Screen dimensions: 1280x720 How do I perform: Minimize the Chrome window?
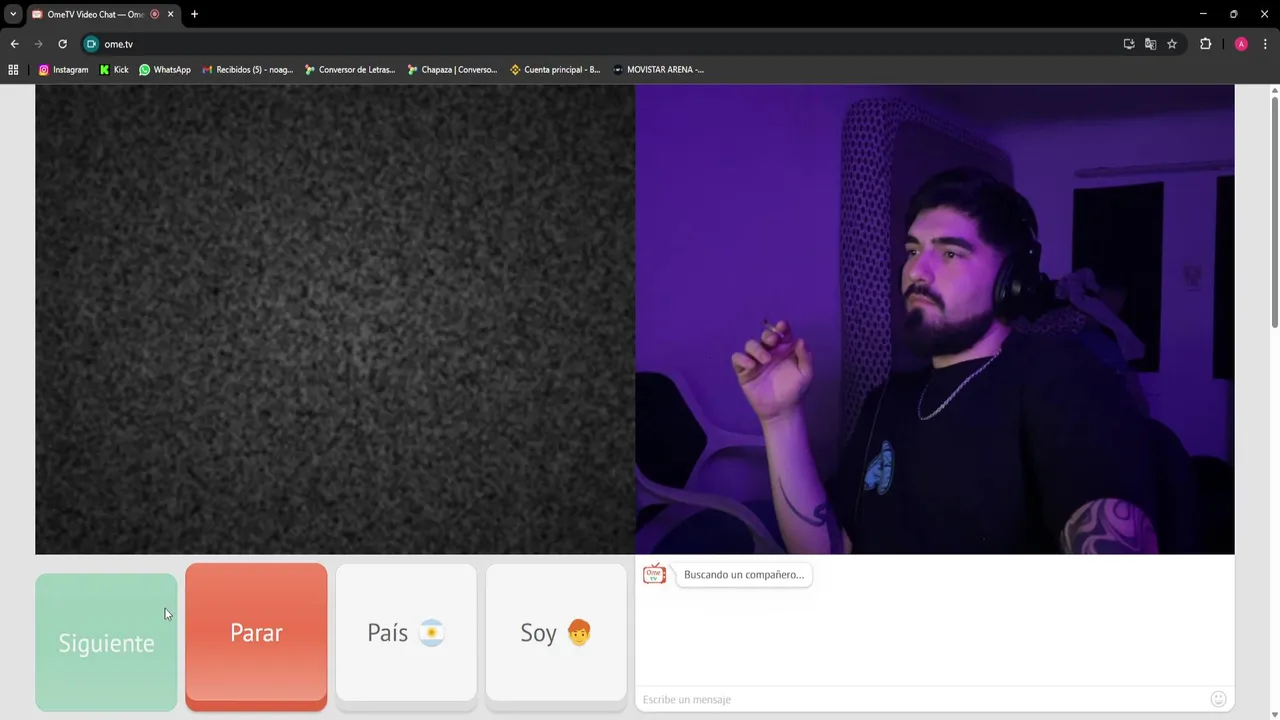click(x=1203, y=14)
